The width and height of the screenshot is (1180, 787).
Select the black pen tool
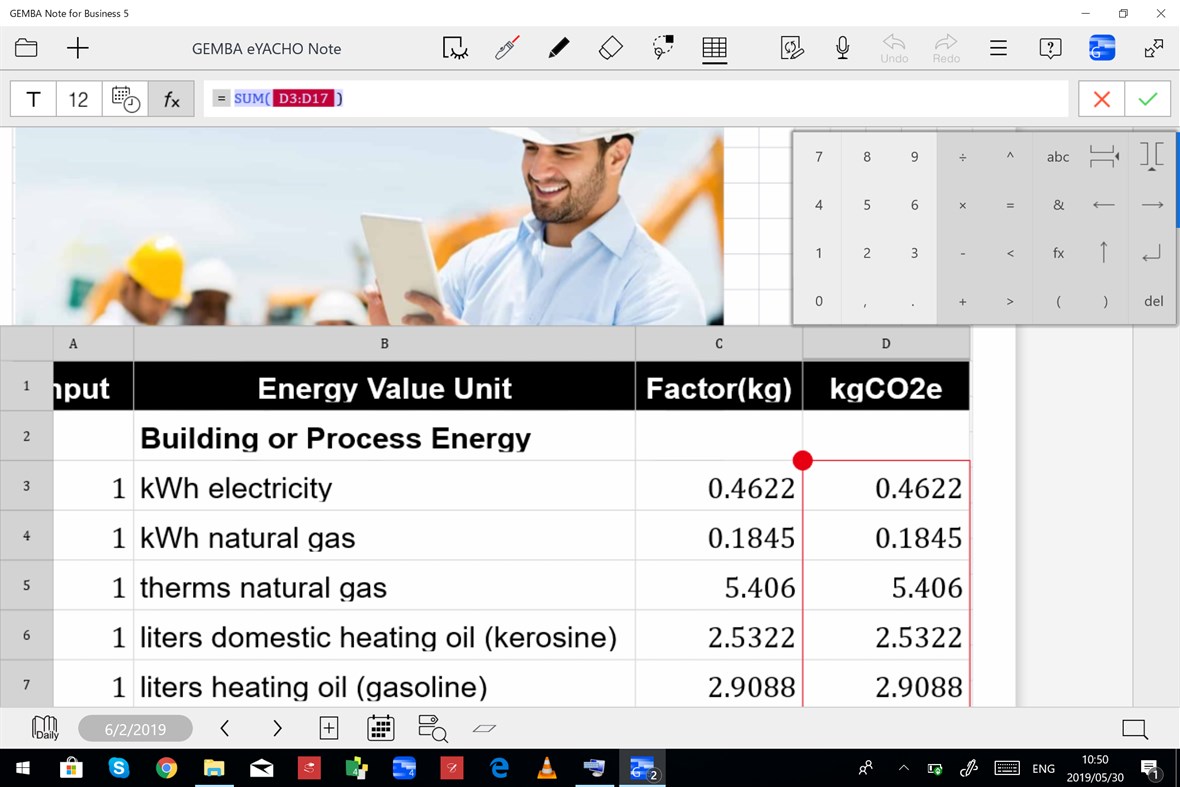(x=558, y=48)
